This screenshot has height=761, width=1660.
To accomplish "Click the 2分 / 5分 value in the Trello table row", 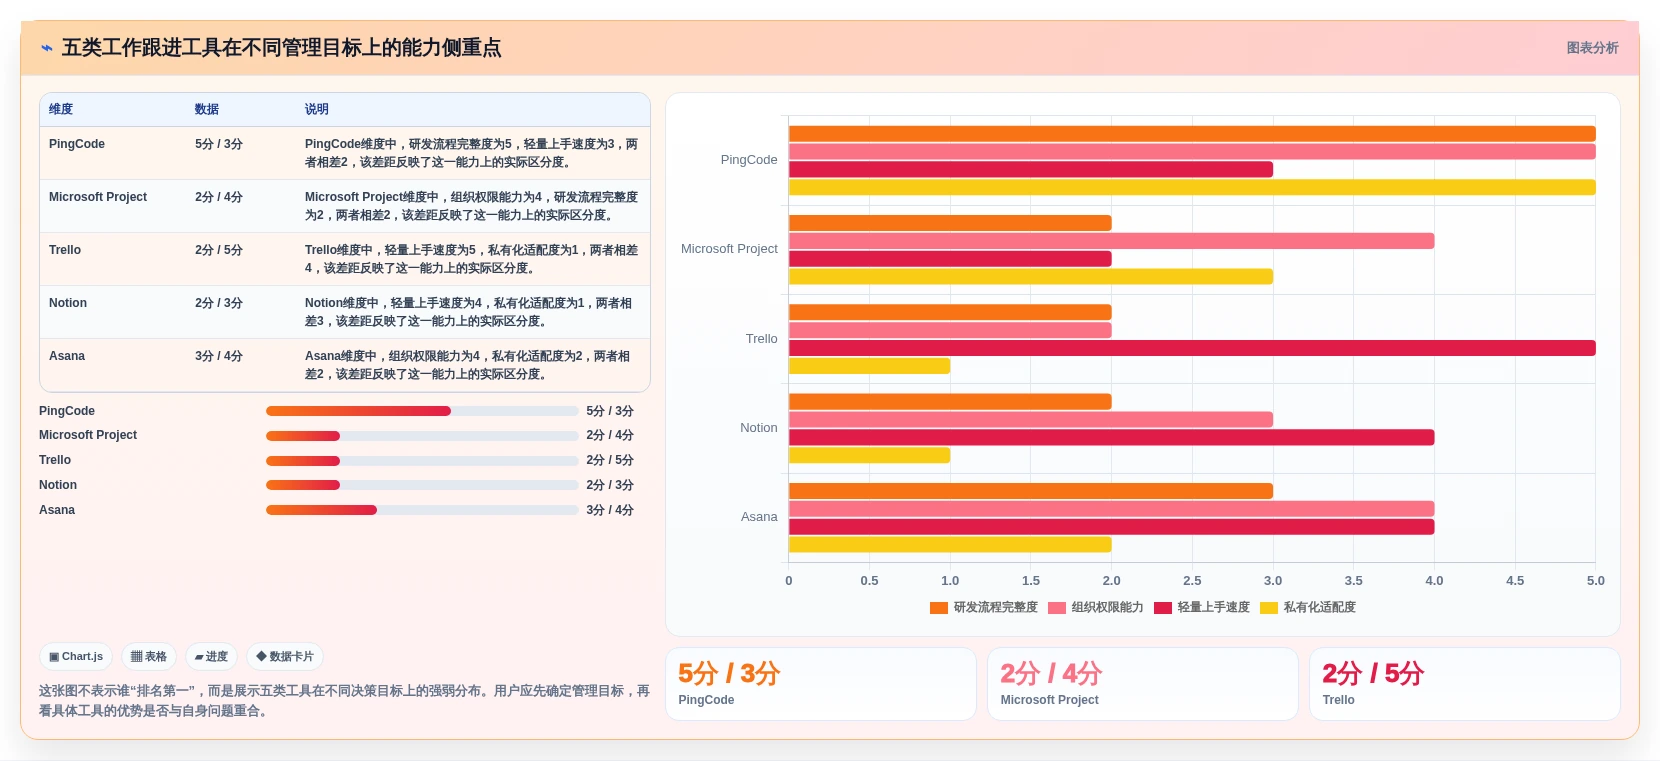I will 219,250.
